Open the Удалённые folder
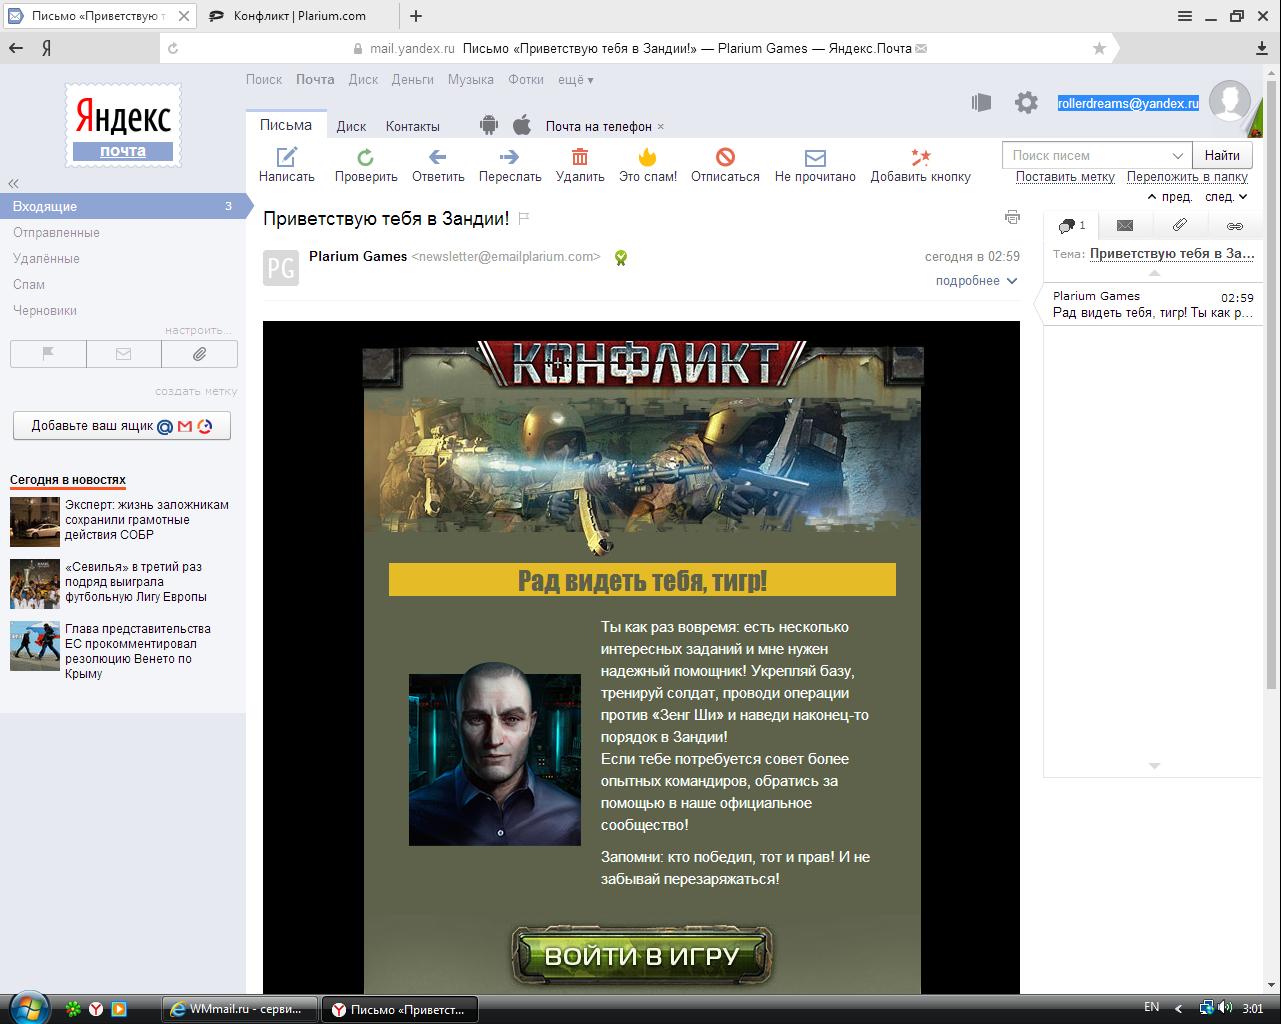The image size is (1281, 1024). pyautogui.click(x=46, y=258)
